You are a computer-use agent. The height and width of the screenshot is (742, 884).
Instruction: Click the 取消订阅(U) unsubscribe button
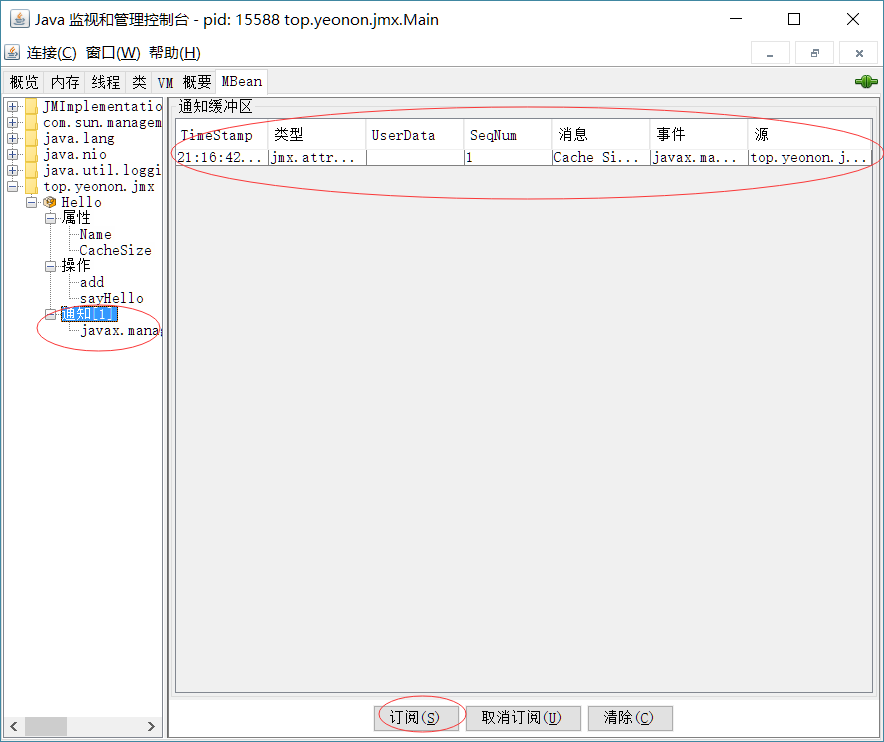point(523,718)
